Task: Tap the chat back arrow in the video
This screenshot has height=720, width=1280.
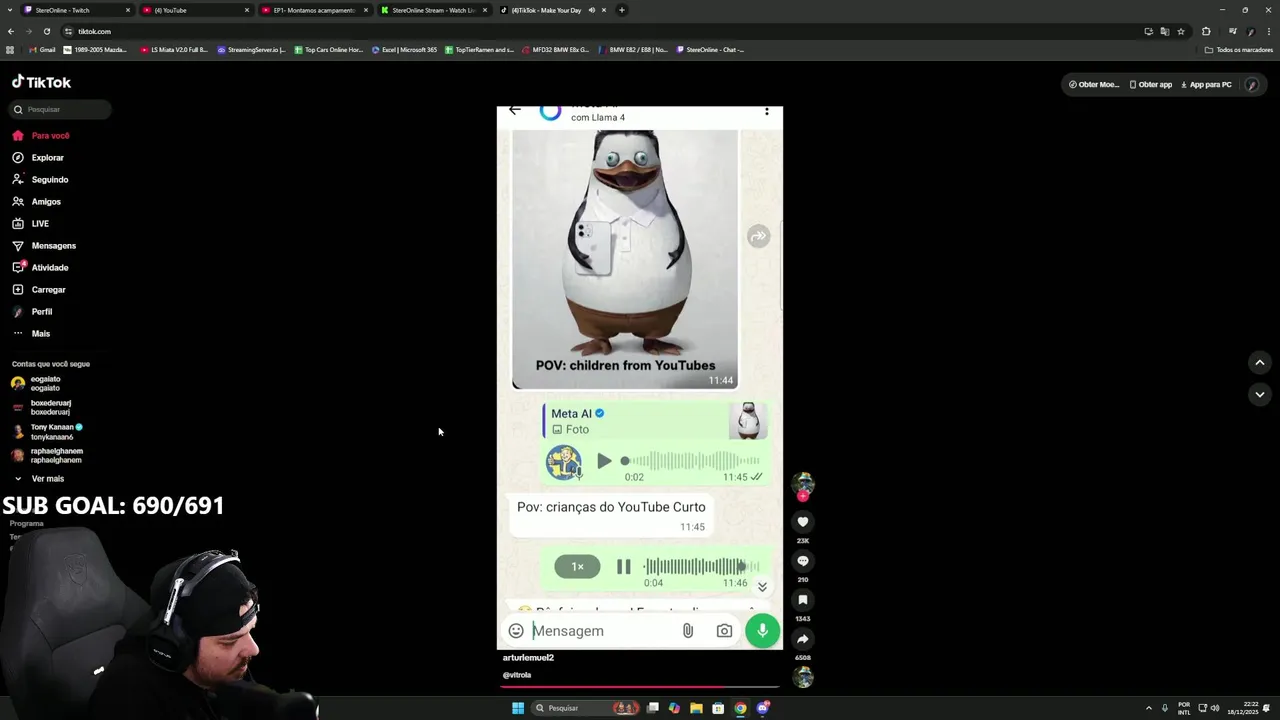Action: [x=514, y=110]
